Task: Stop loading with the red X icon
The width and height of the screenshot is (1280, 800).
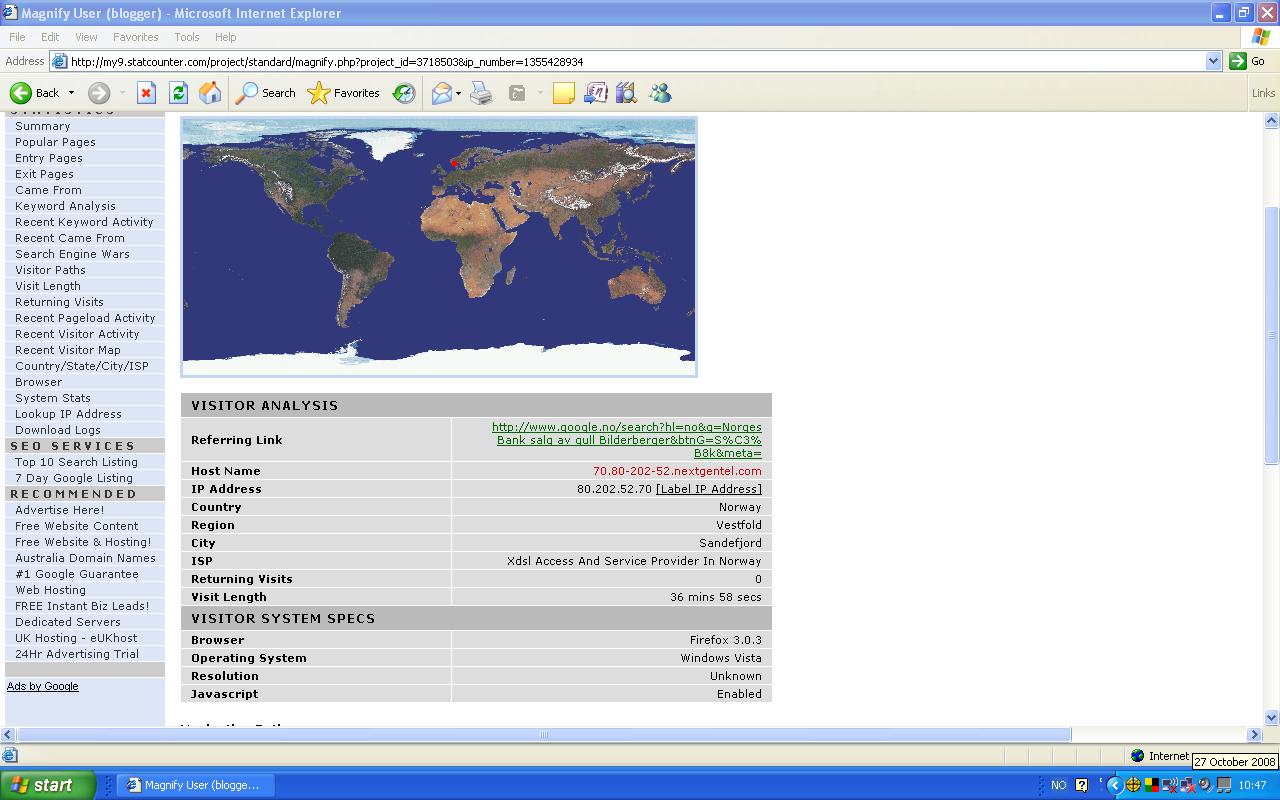Action: point(146,93)
